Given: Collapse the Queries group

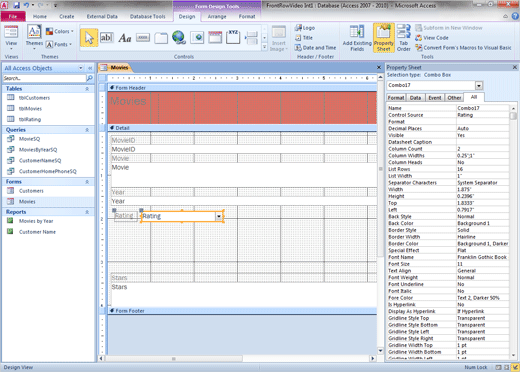Looking at the screenshot, I should point(87,130).
